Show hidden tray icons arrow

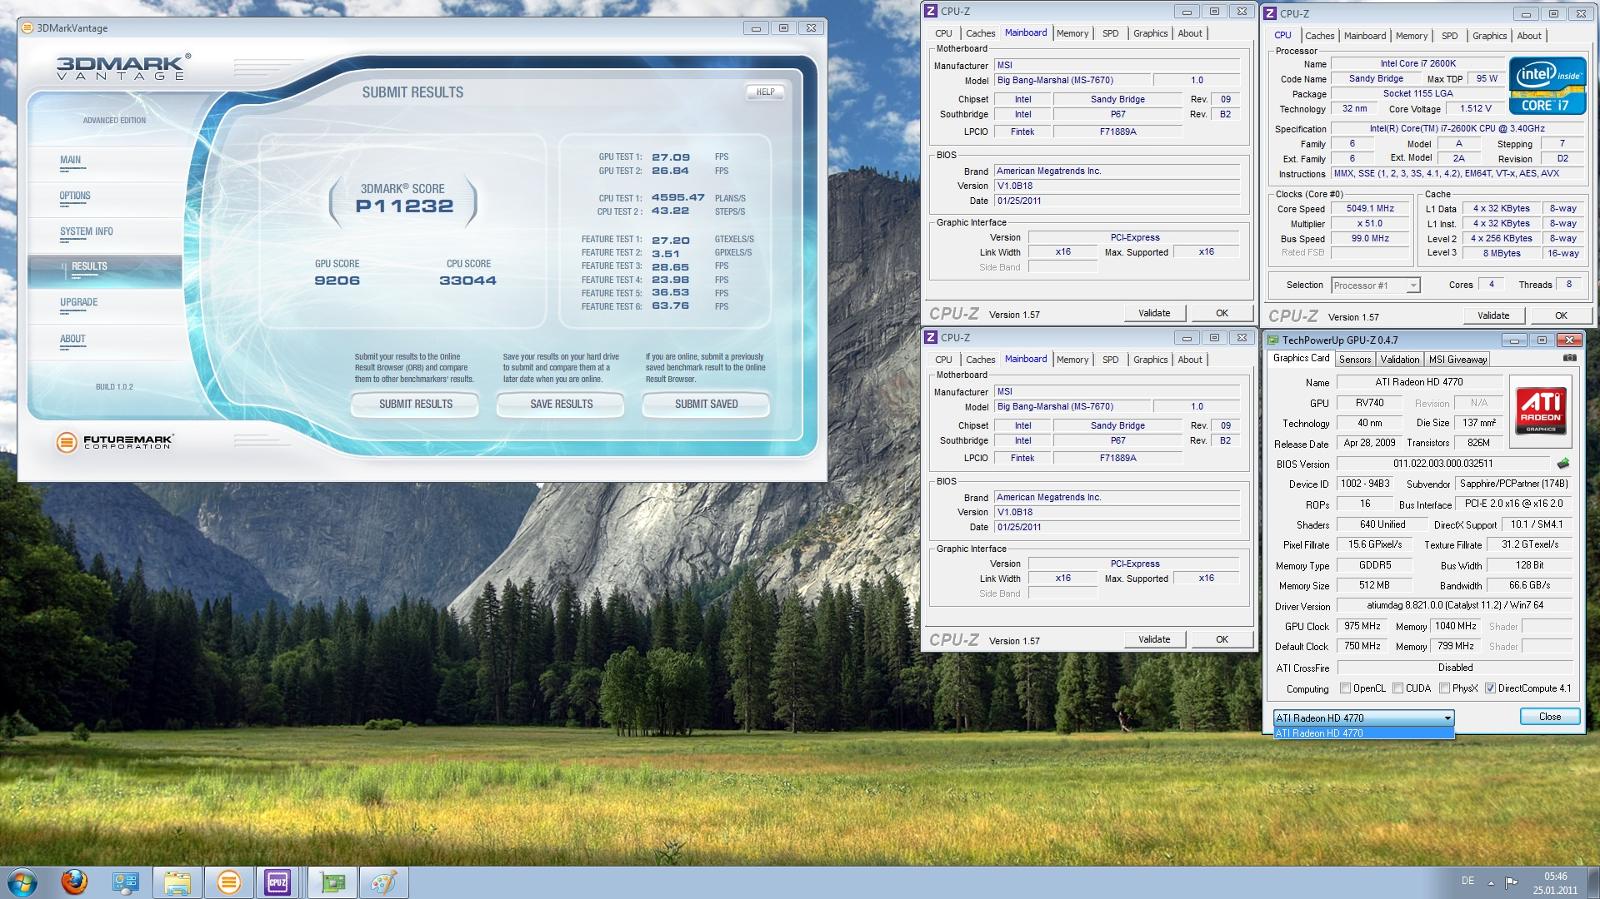(x=1491, y=883)
